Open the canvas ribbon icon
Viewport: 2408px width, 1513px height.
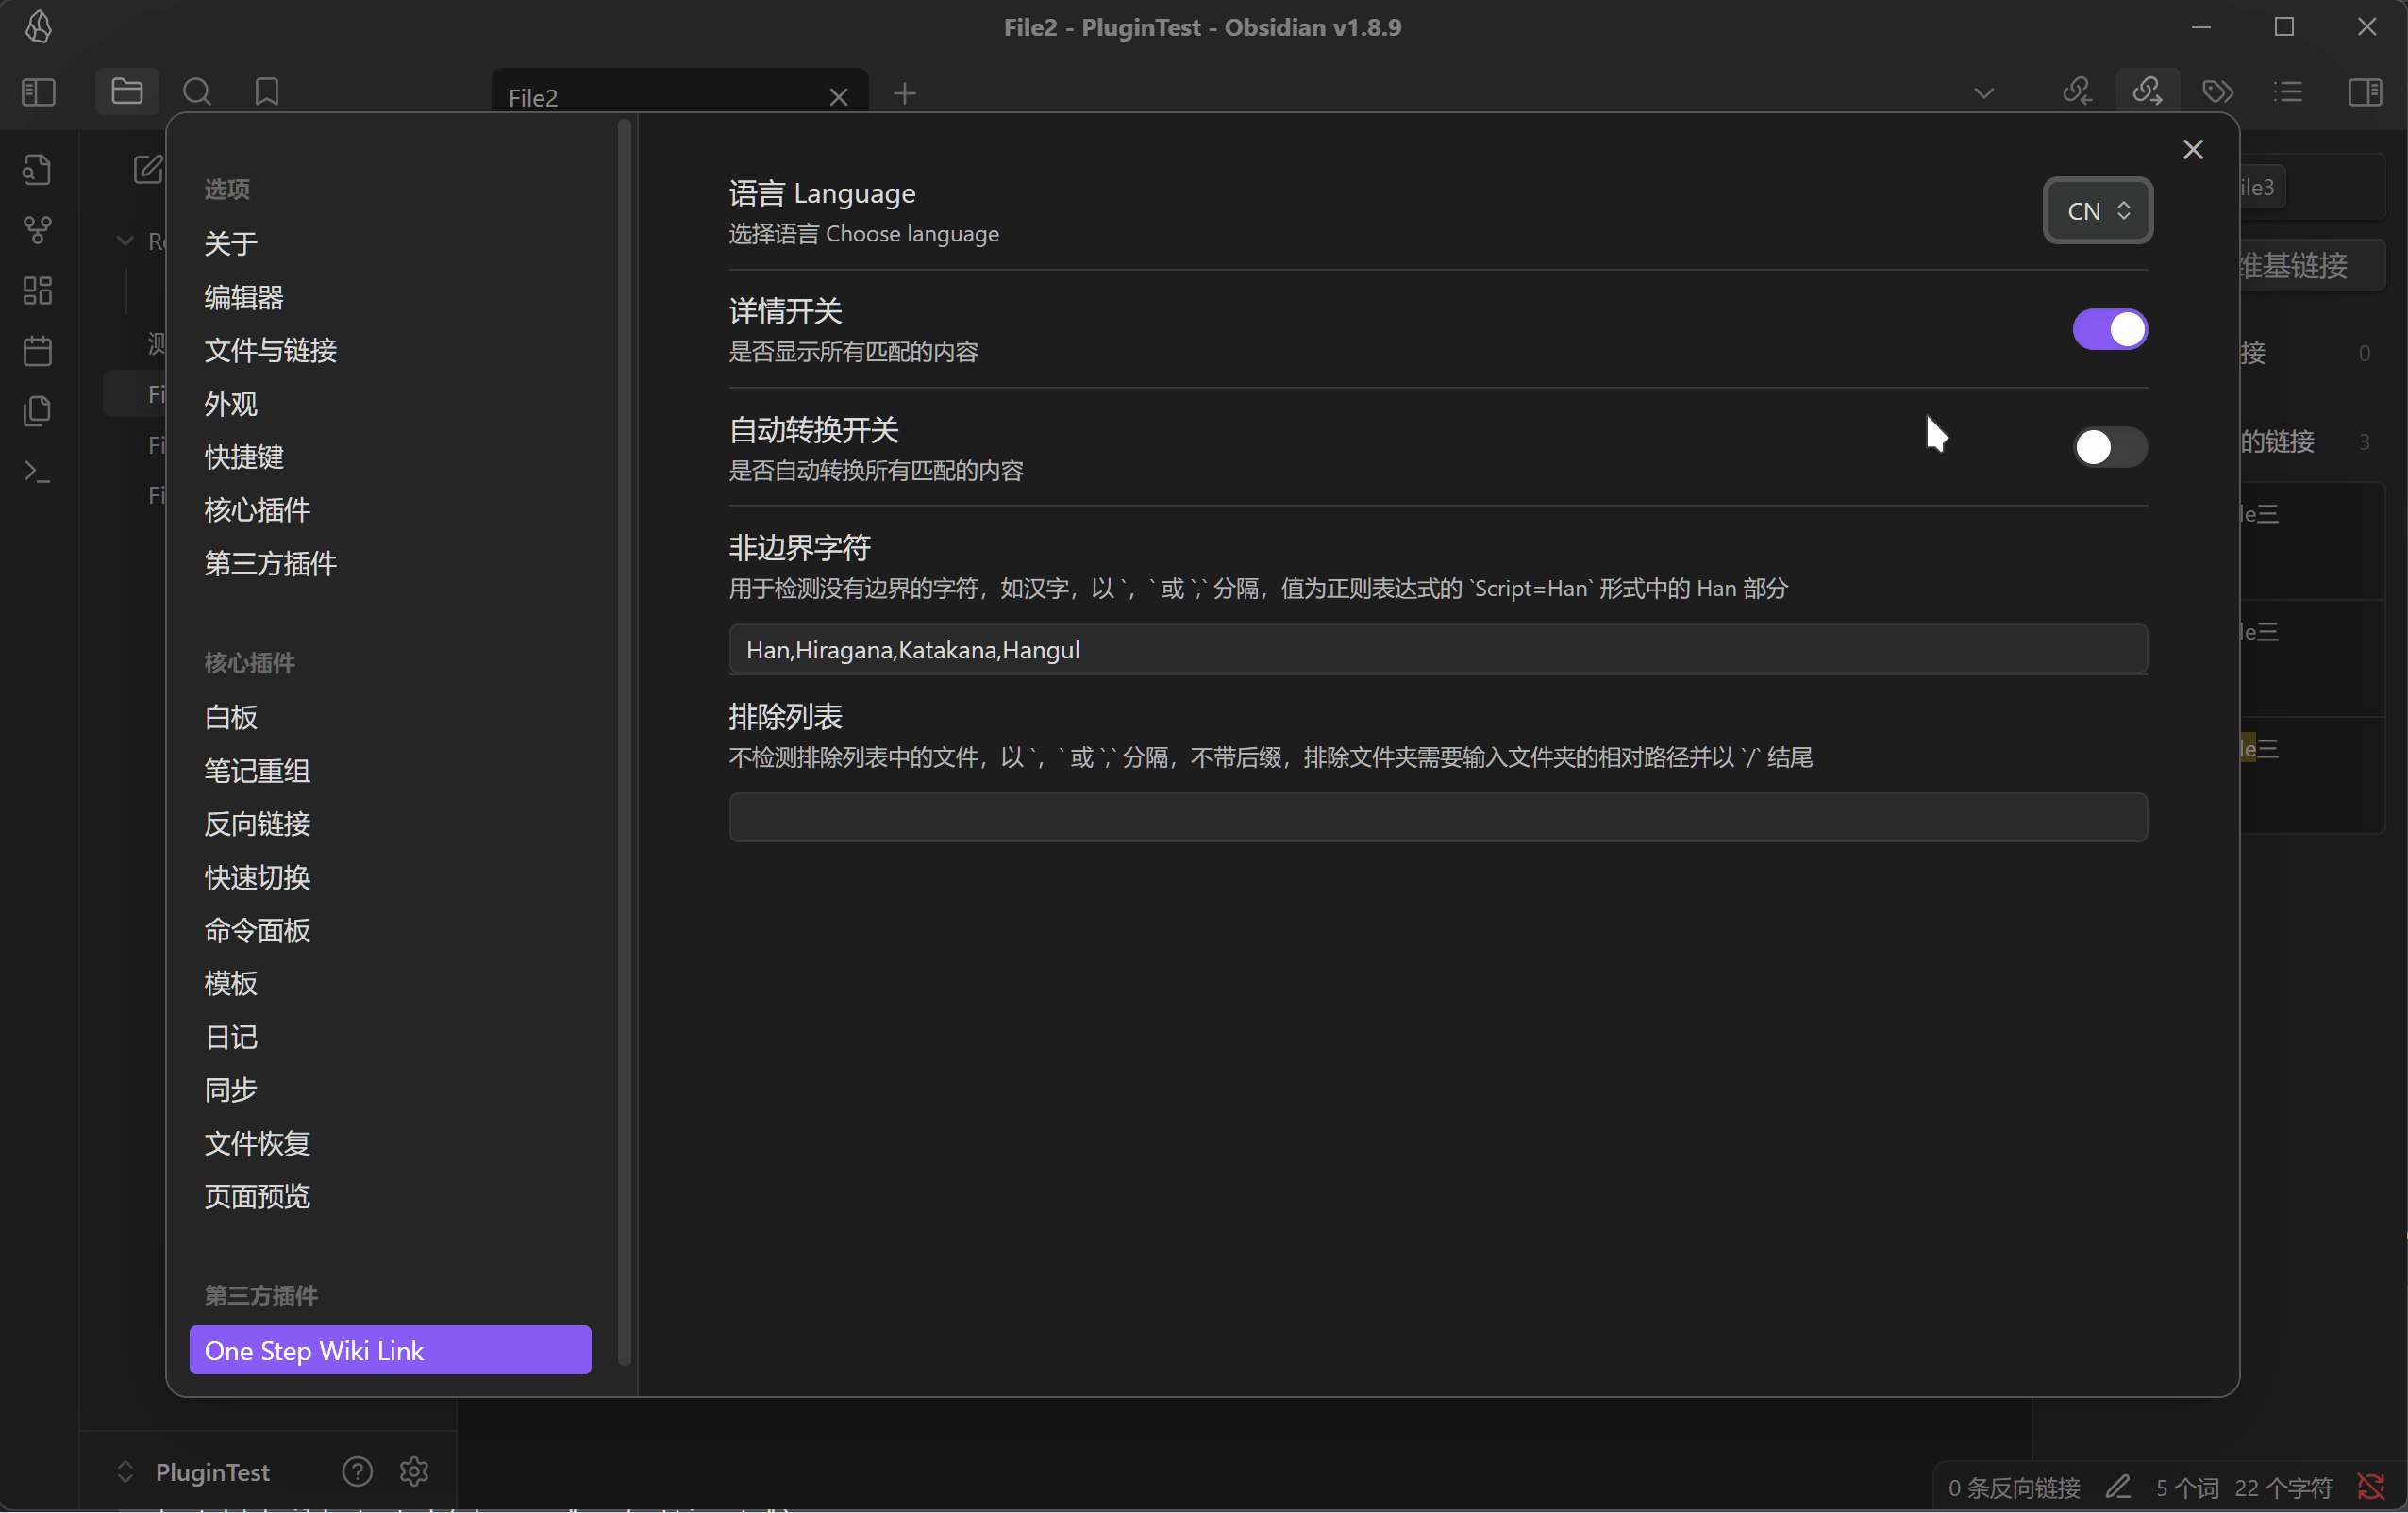[x=38, y=290]
